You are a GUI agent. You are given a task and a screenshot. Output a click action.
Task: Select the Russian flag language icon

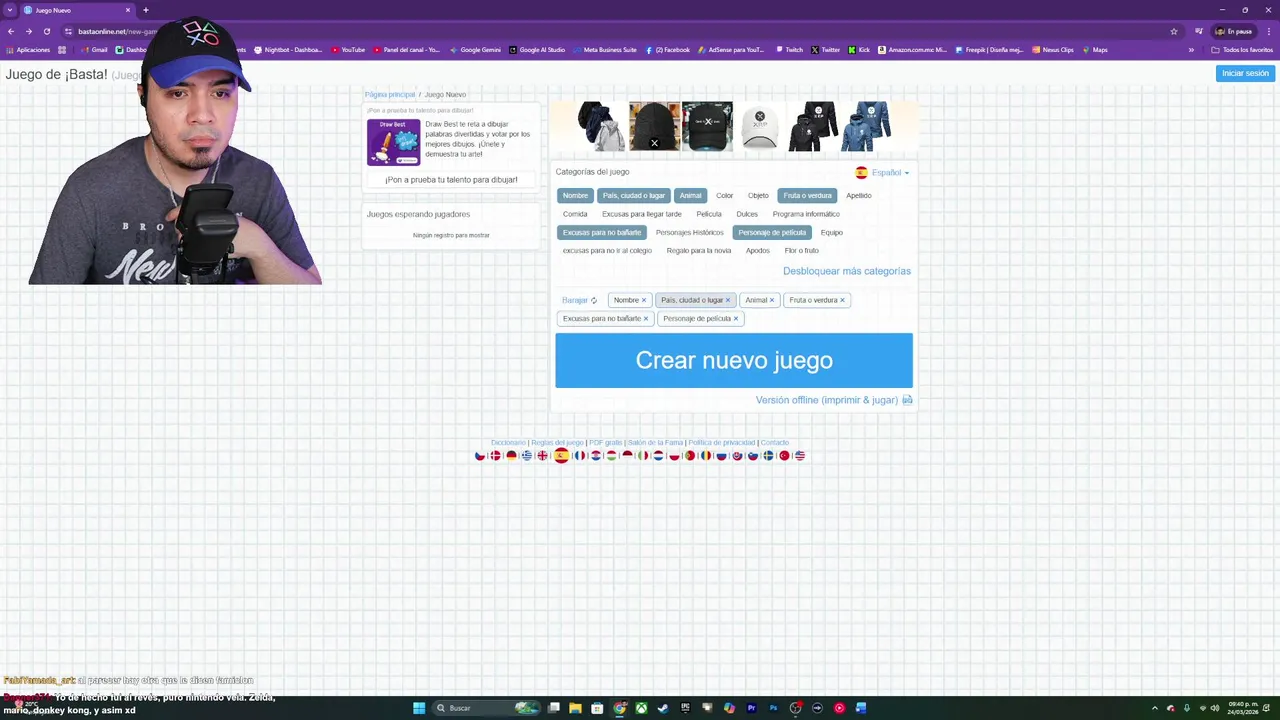coord(721,455)
